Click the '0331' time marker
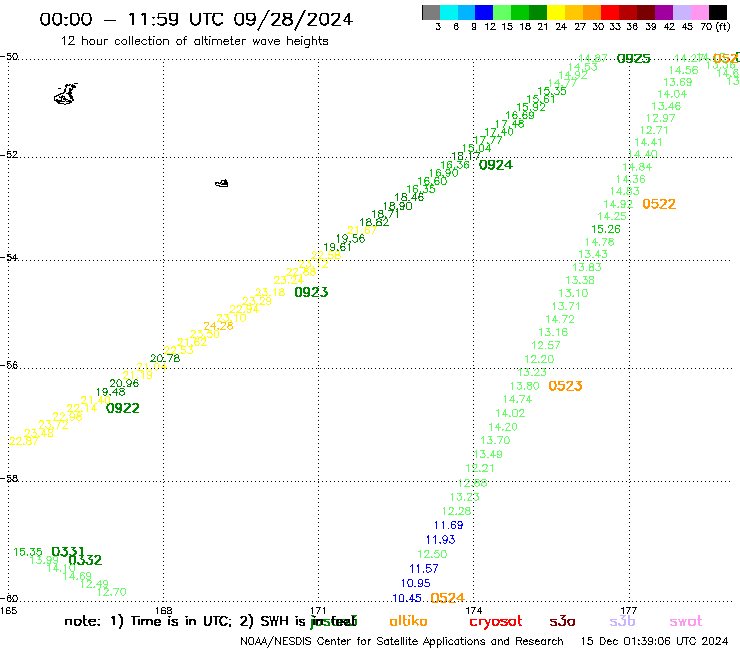Viewport: 740px width, 650px height. [x=68, y=551]
